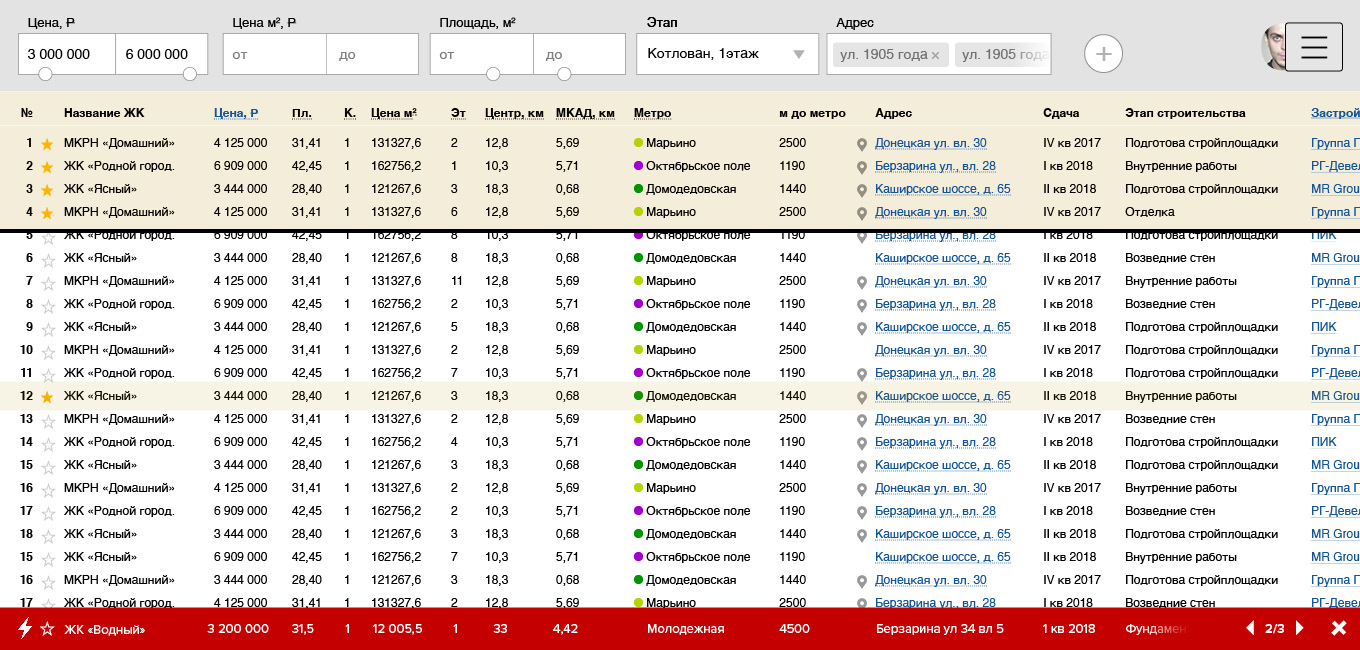The image size is (1360, 650).
Task: Click the lightning icon in the red bar
Action: 25,629
